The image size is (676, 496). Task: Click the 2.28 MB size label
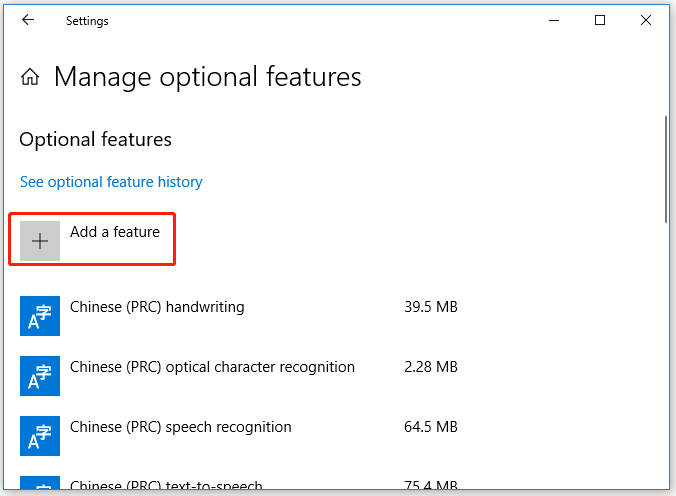point(431,367)
